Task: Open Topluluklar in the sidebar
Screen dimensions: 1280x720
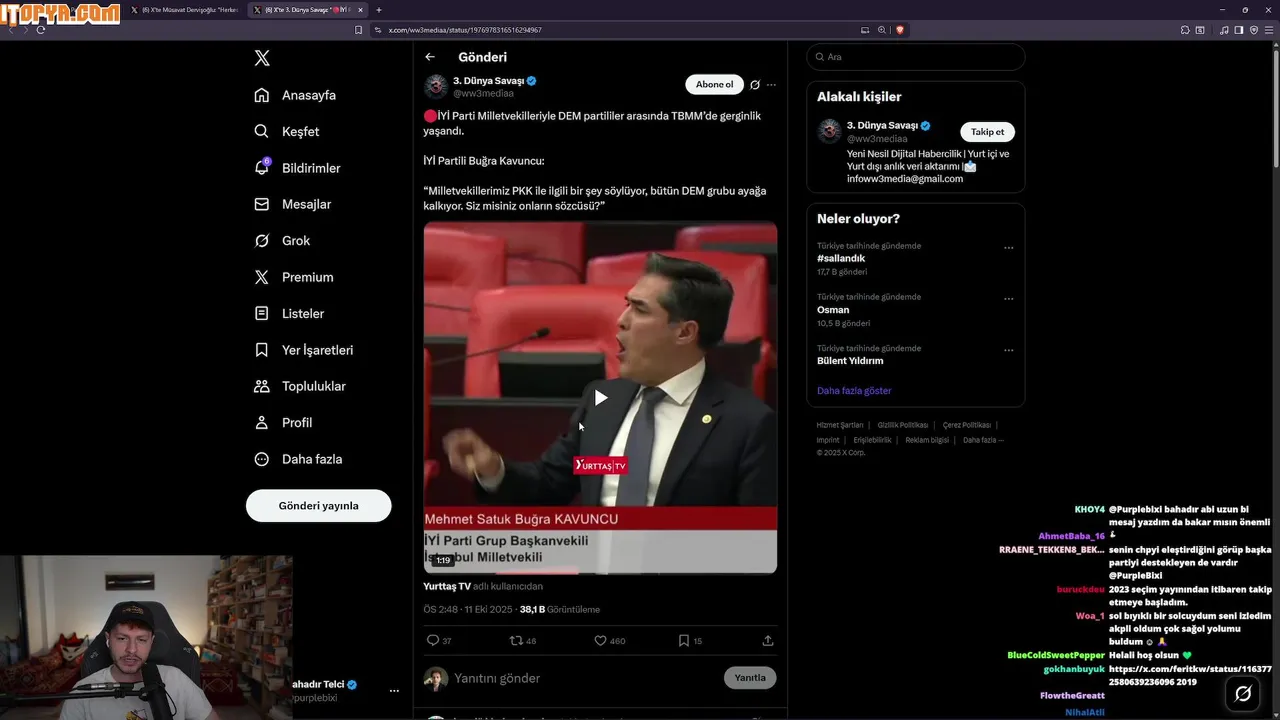Action: [x=300, y=386]
